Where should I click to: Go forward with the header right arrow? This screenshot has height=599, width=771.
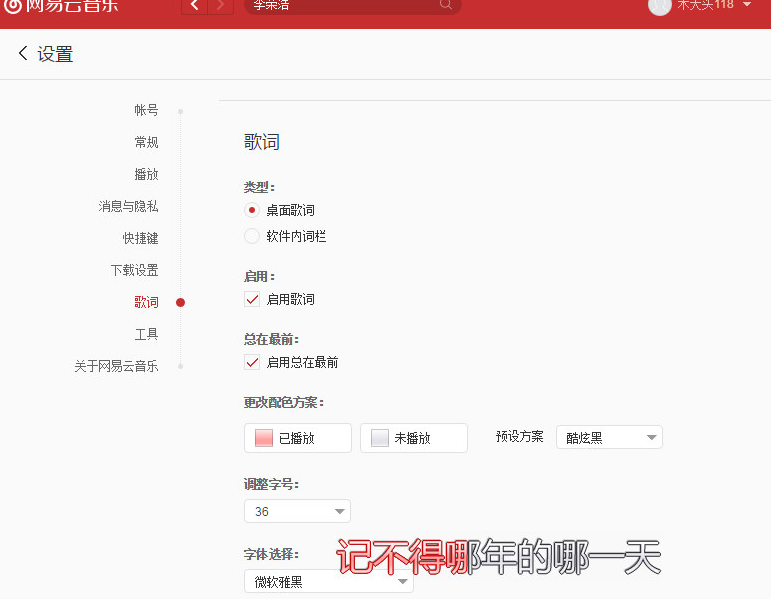tap(221, 6)
